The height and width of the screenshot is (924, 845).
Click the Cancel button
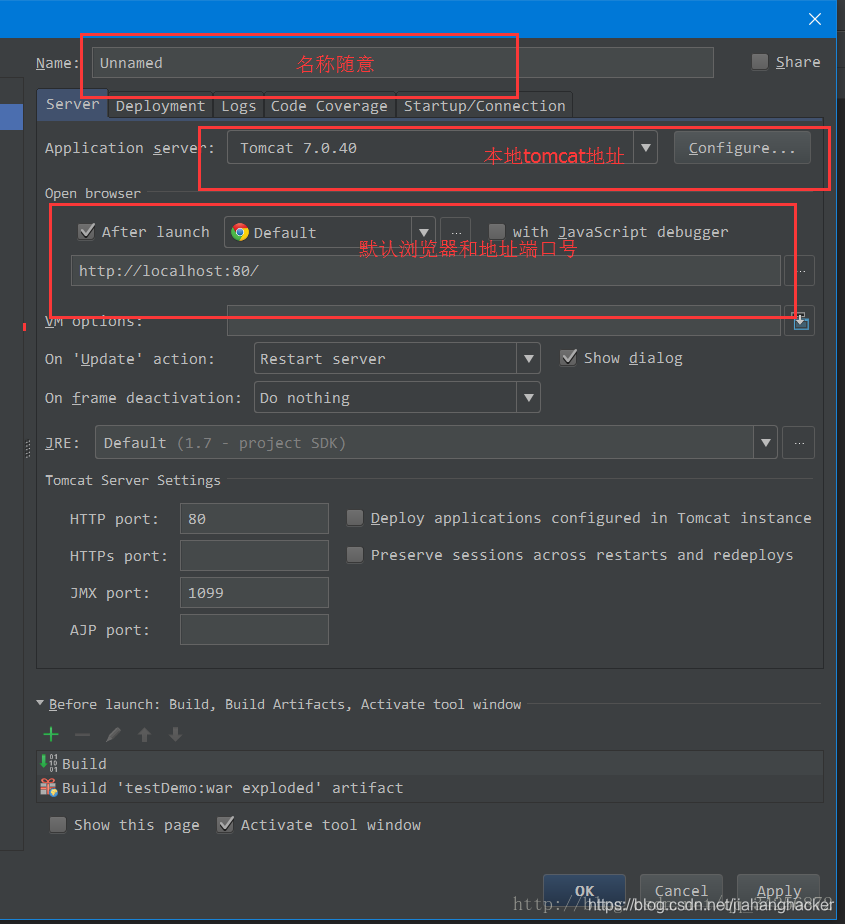[x=681, y=890]
